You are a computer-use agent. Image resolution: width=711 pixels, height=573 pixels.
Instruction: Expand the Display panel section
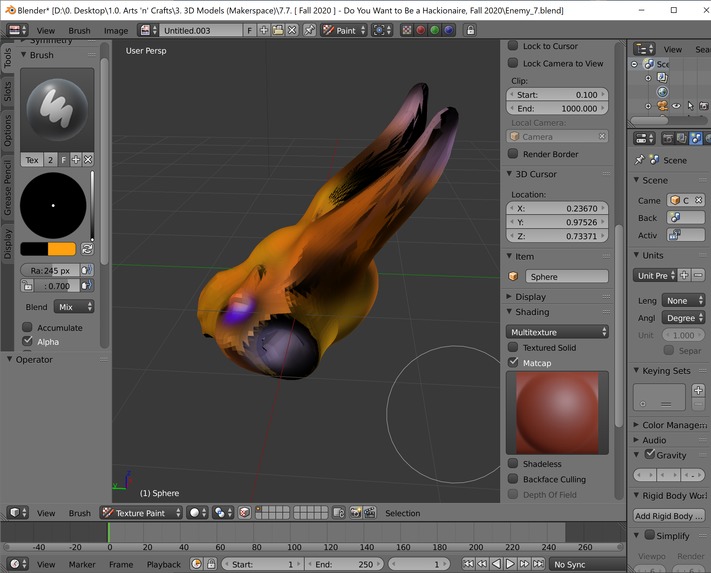point(530,297)
